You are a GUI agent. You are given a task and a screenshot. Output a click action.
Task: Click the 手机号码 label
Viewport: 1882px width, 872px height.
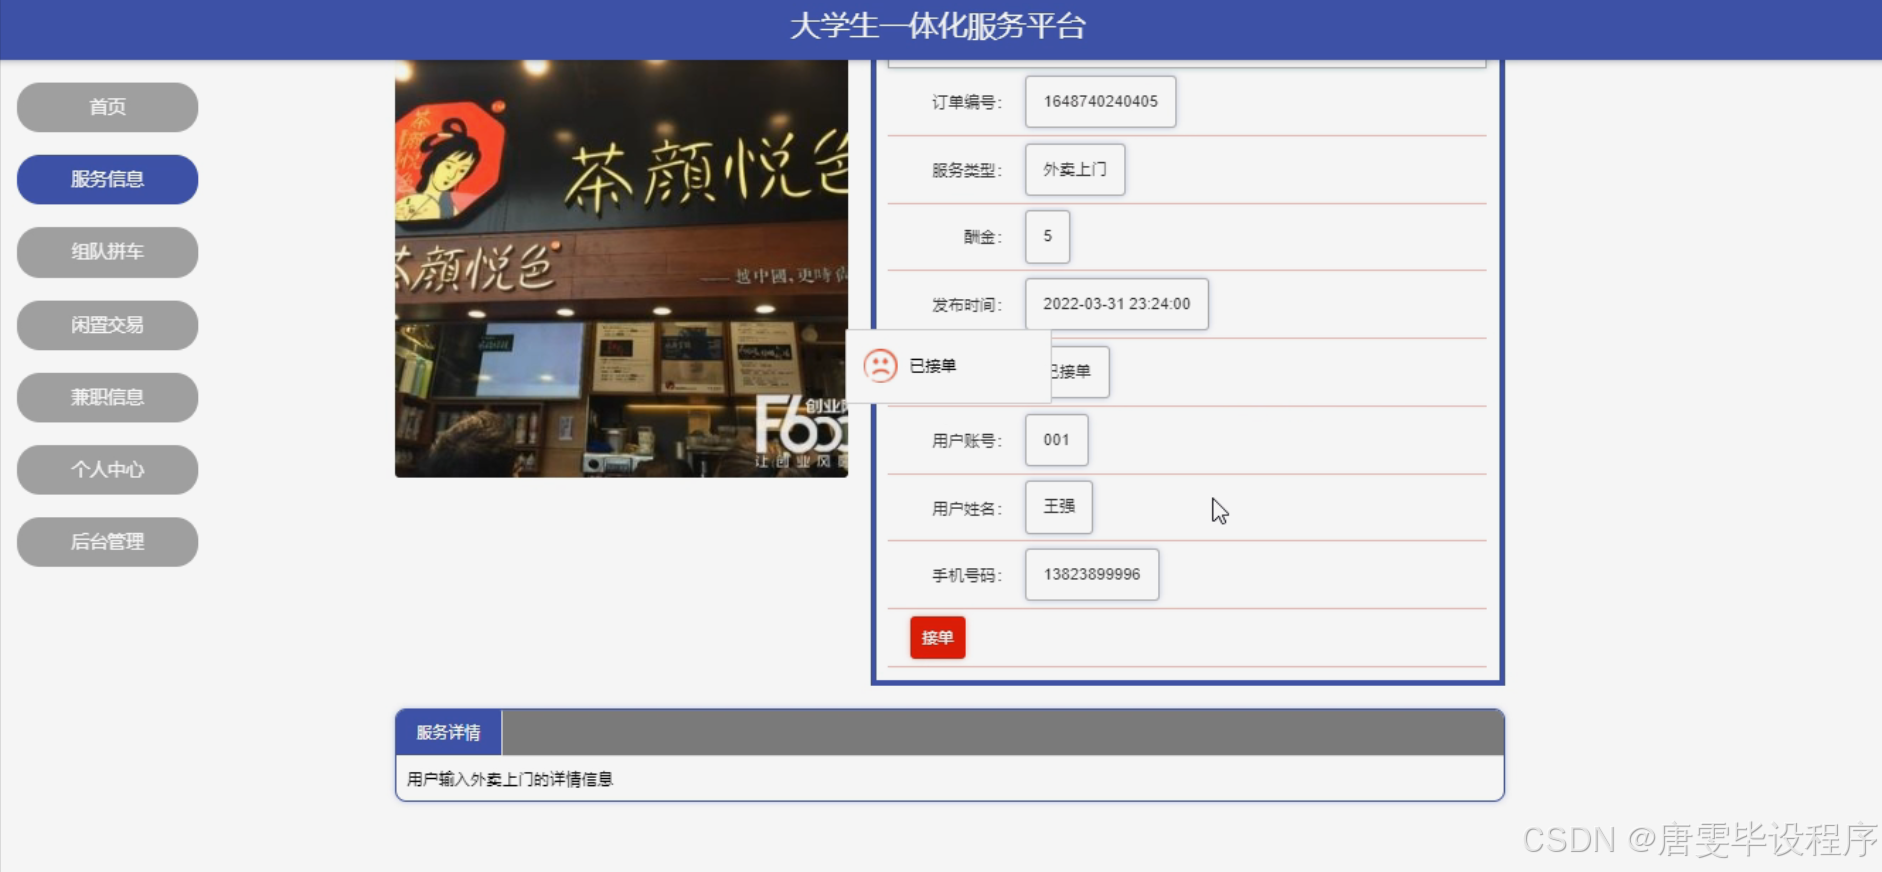[966, 575]
